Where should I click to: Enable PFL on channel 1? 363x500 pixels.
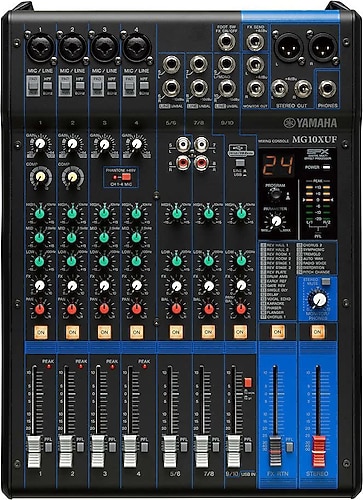click(x=49, y=447)
